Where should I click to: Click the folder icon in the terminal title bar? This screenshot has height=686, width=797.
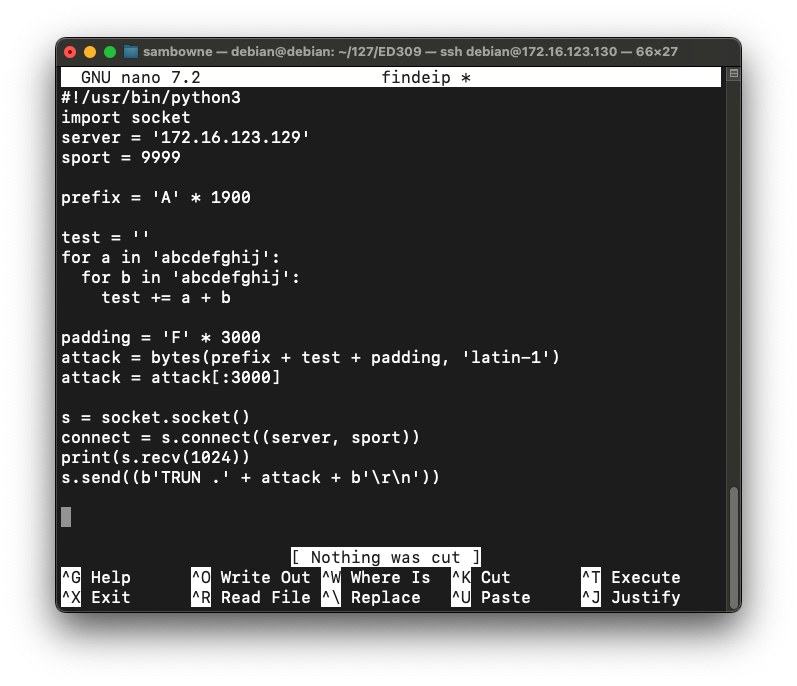[x=131, y=52]
